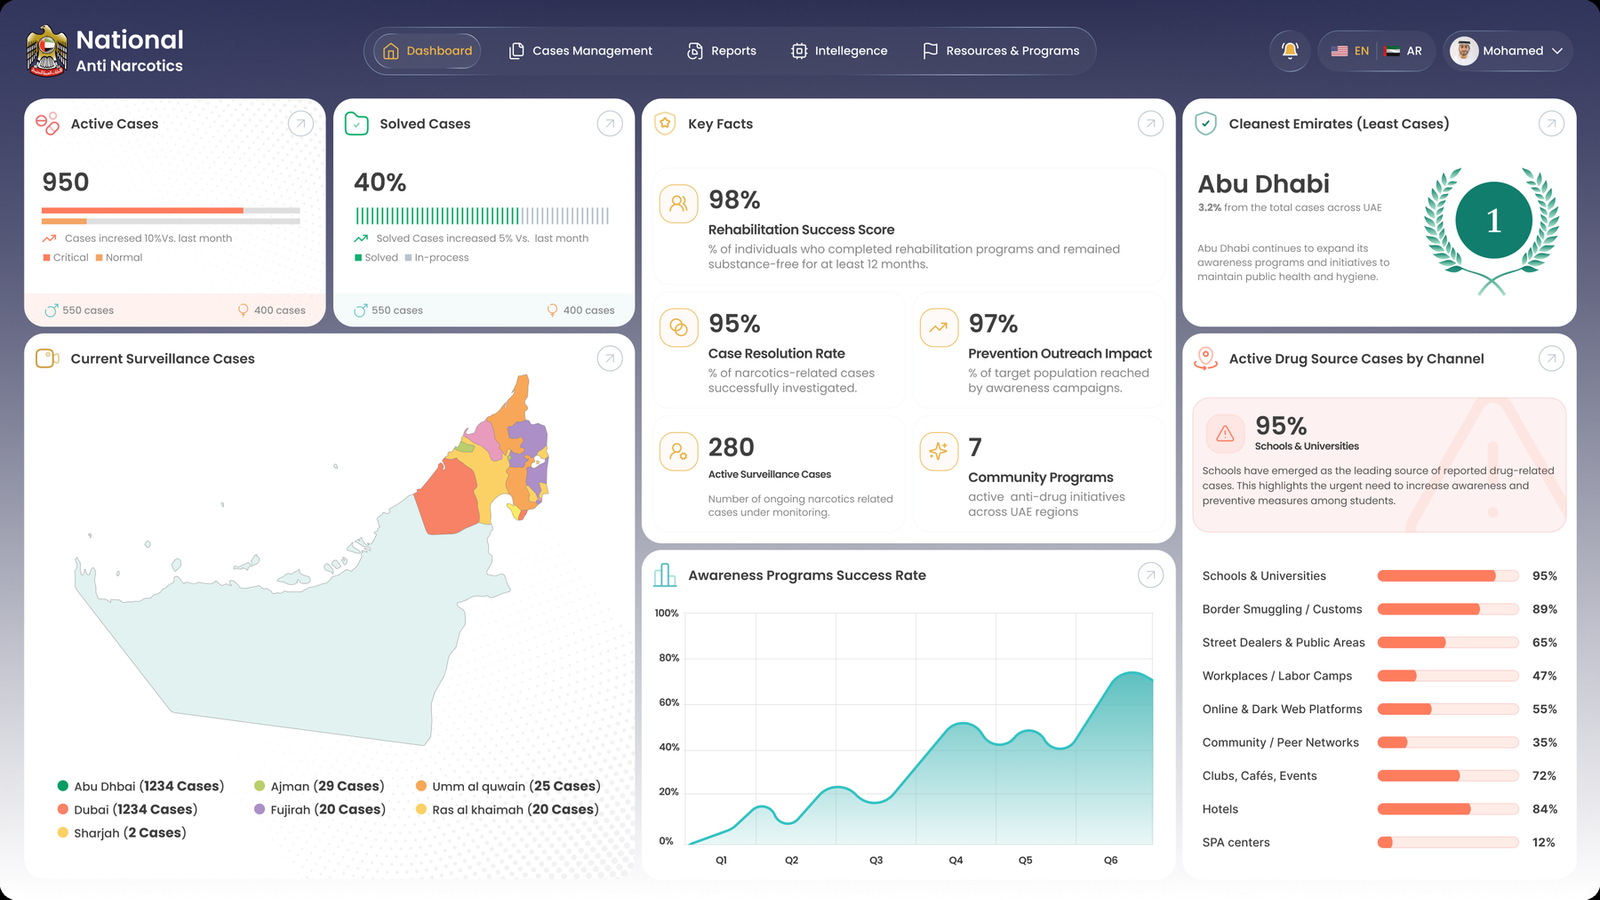Open Cases Management tab

tap(580, 51)
